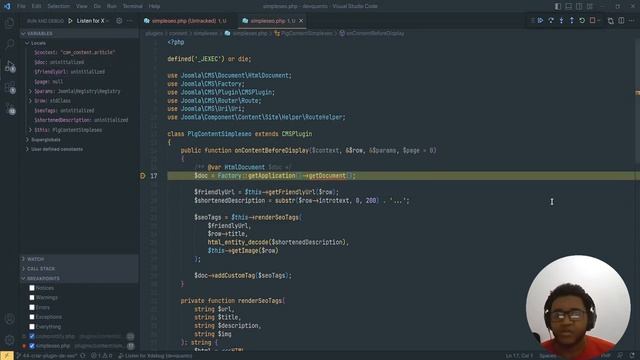Open the Selection menu
This screenshot has height=360, width=640.
58,7
